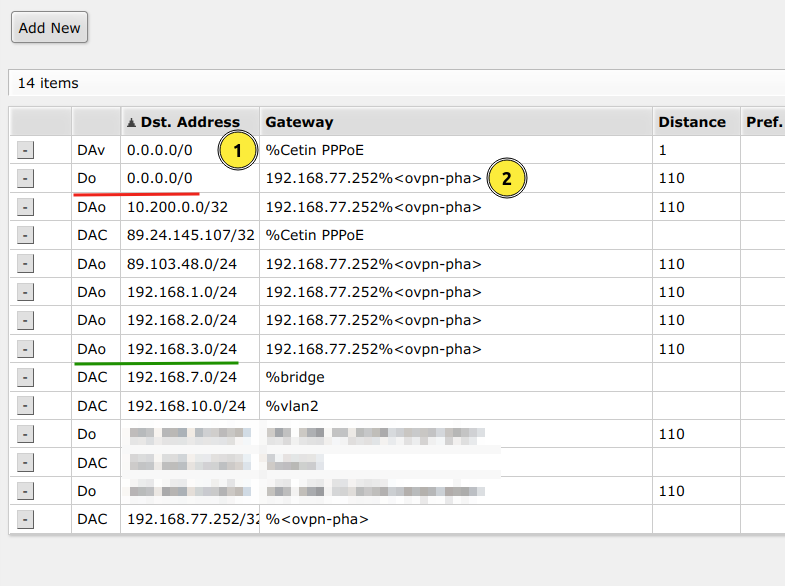Open route 89.24.145.107/32
The height and width of the screenshot is (586, 785).
[191, 235]
